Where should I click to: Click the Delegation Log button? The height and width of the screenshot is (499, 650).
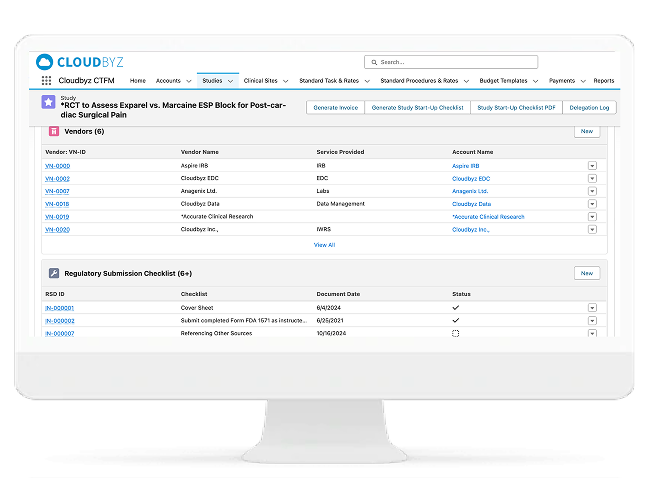coord(589,108)
